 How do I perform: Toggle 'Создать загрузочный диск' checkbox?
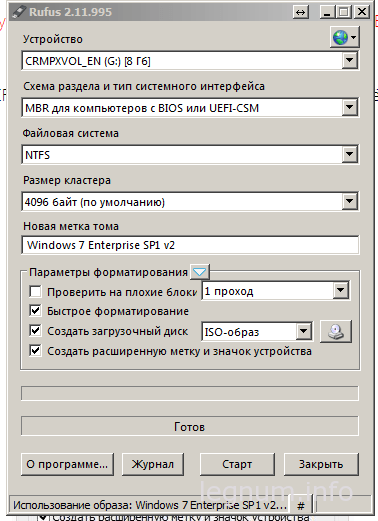[x=35, y=331]
